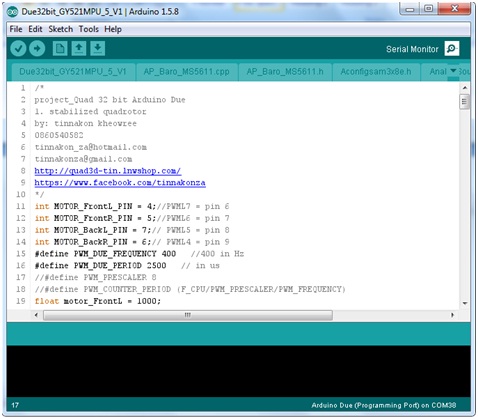Click comment 'by: tinnakon kheowree'
This screenshot has height=420, width=478.
pyautogui.click(x=86, y=124)
